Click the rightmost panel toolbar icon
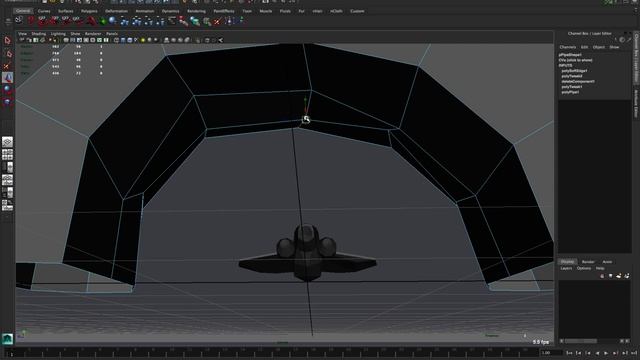Viewport: 640px width, 360px height. 220,40
